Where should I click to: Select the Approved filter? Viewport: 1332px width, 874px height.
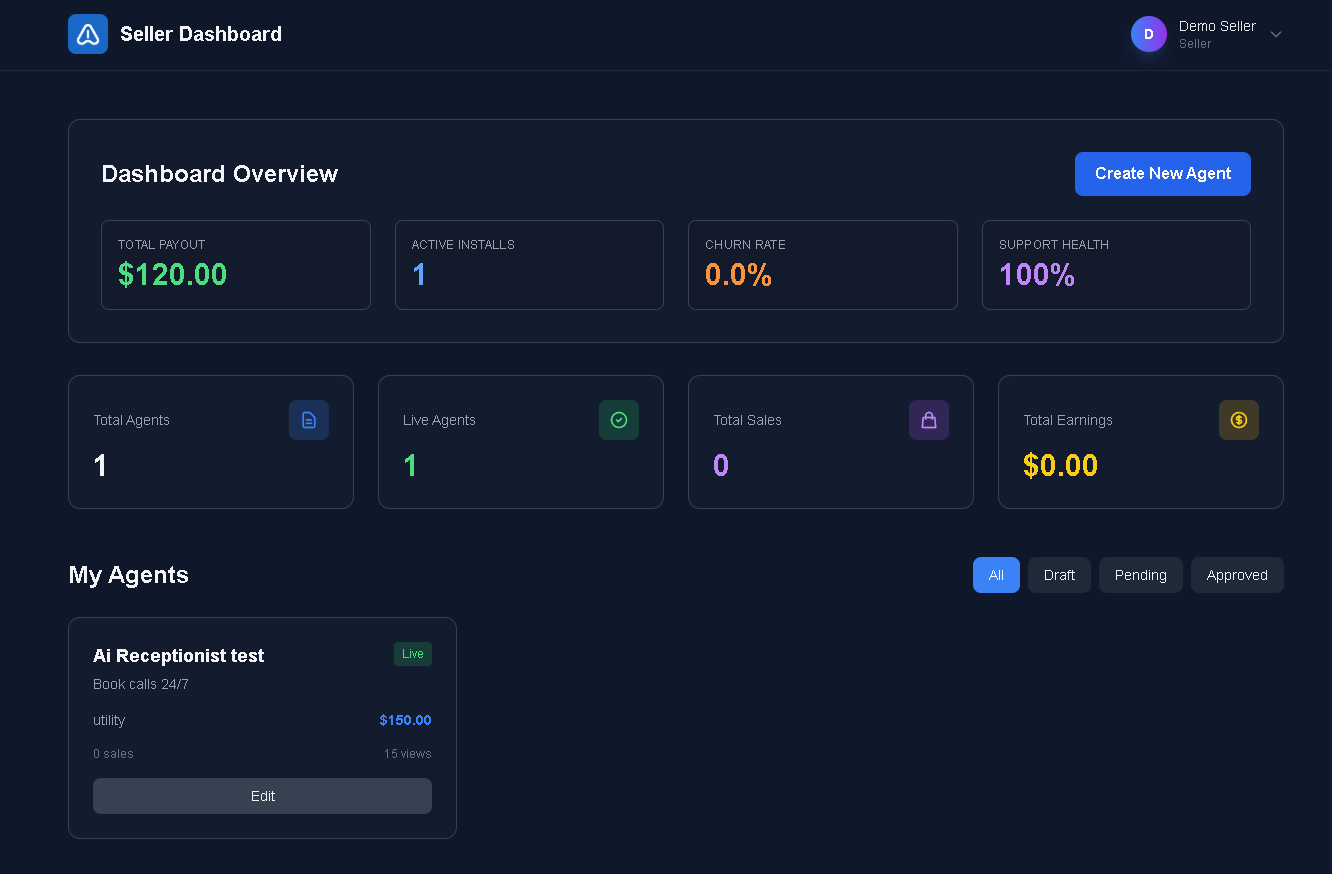tap(1237, 574)
